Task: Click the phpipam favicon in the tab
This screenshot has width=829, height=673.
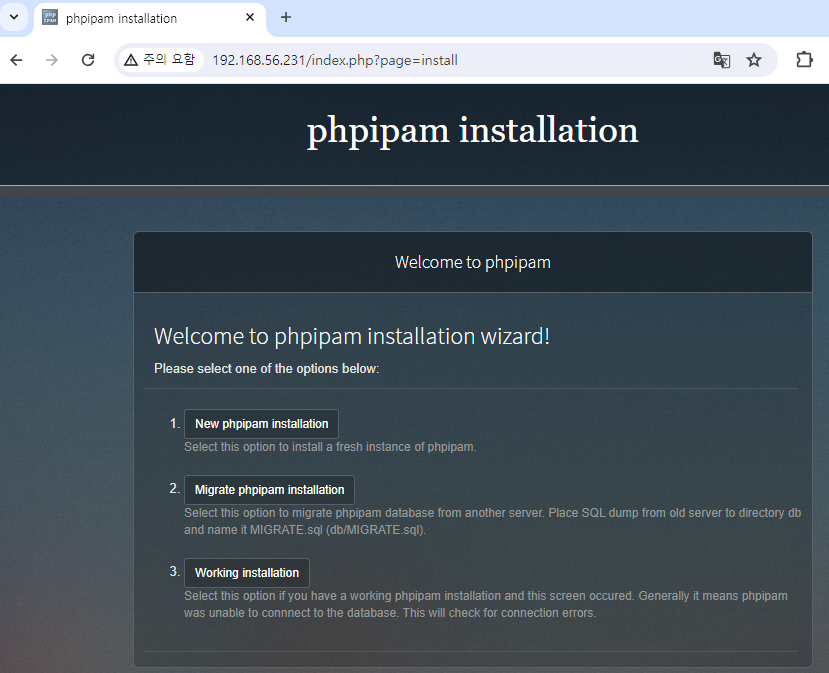Action: pos(50,17)
